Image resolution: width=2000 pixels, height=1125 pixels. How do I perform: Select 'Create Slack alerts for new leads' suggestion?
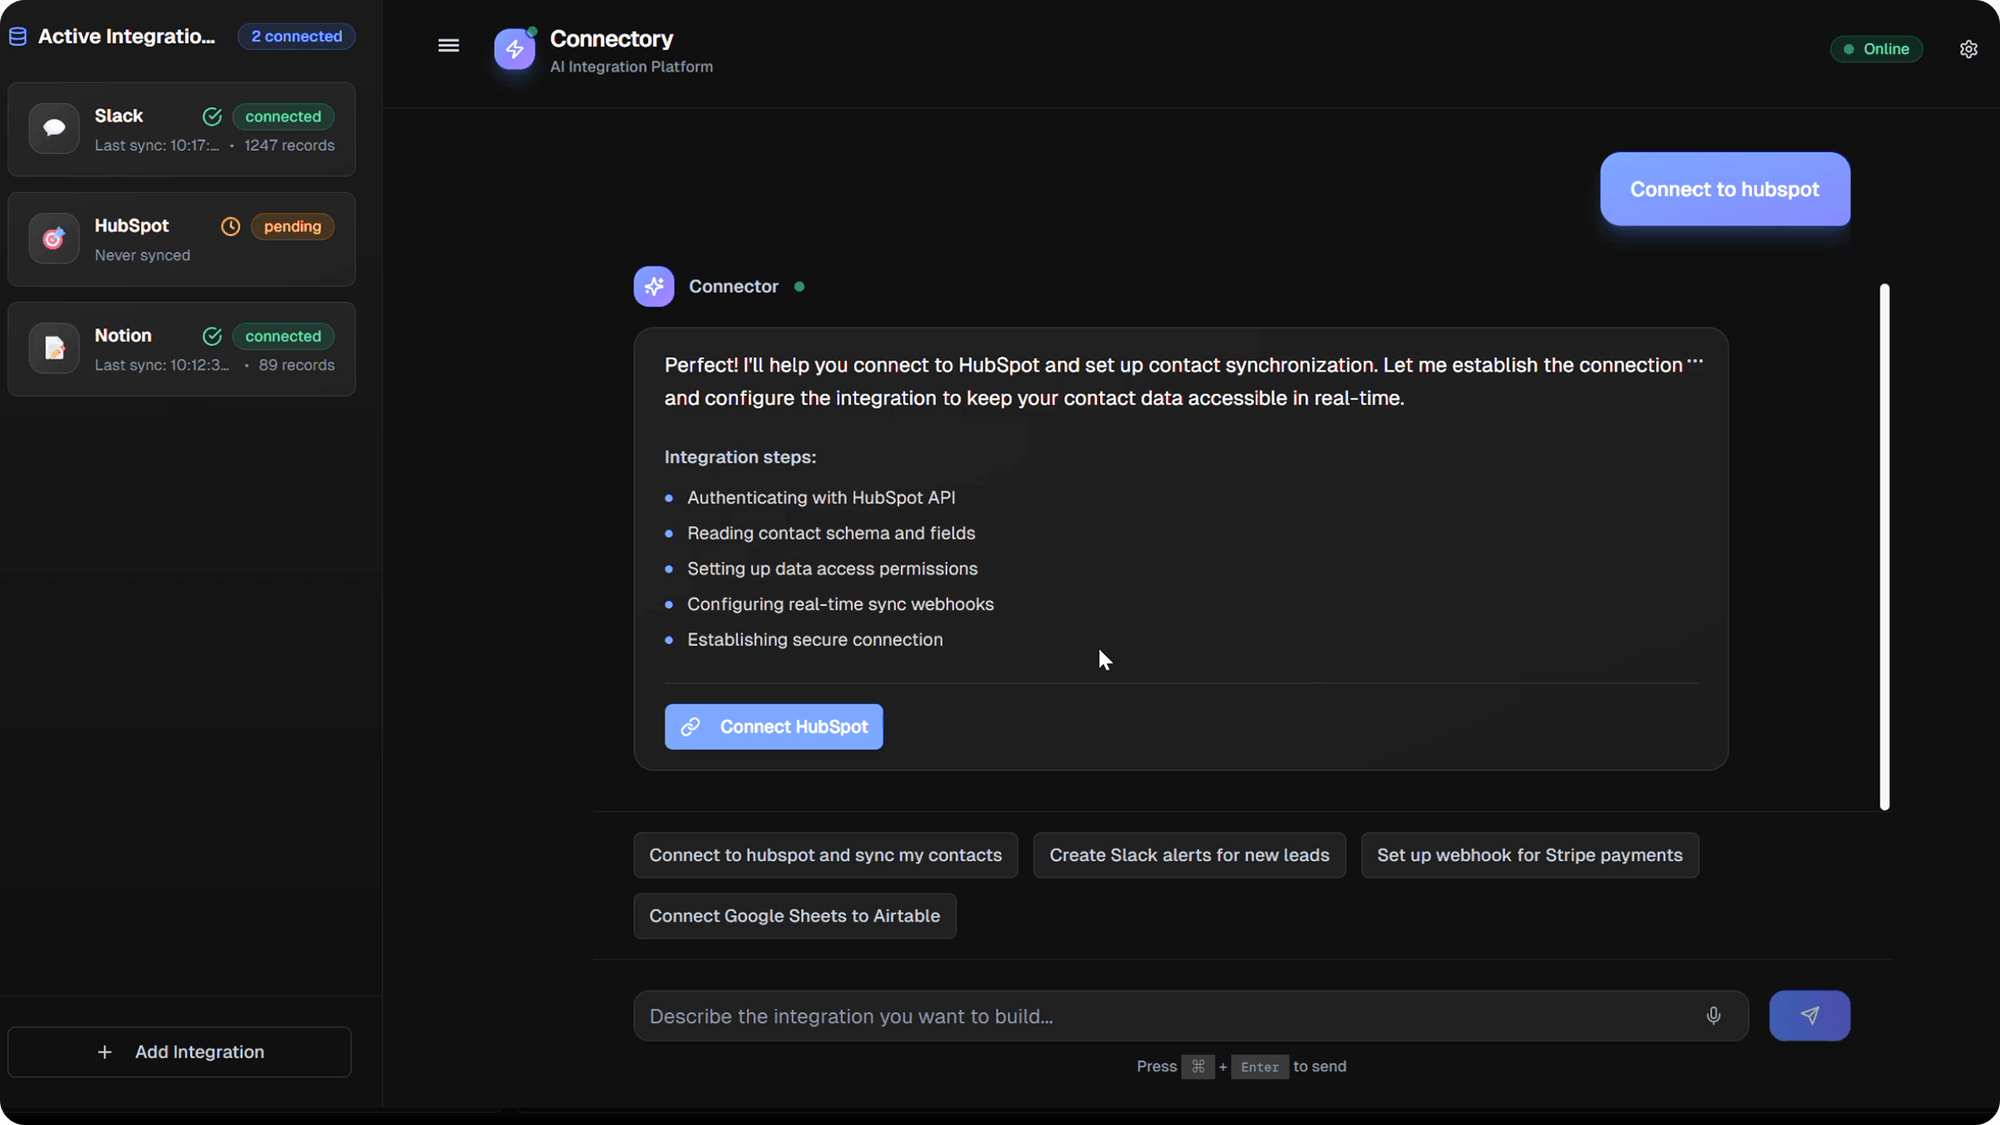(1189, 855)
